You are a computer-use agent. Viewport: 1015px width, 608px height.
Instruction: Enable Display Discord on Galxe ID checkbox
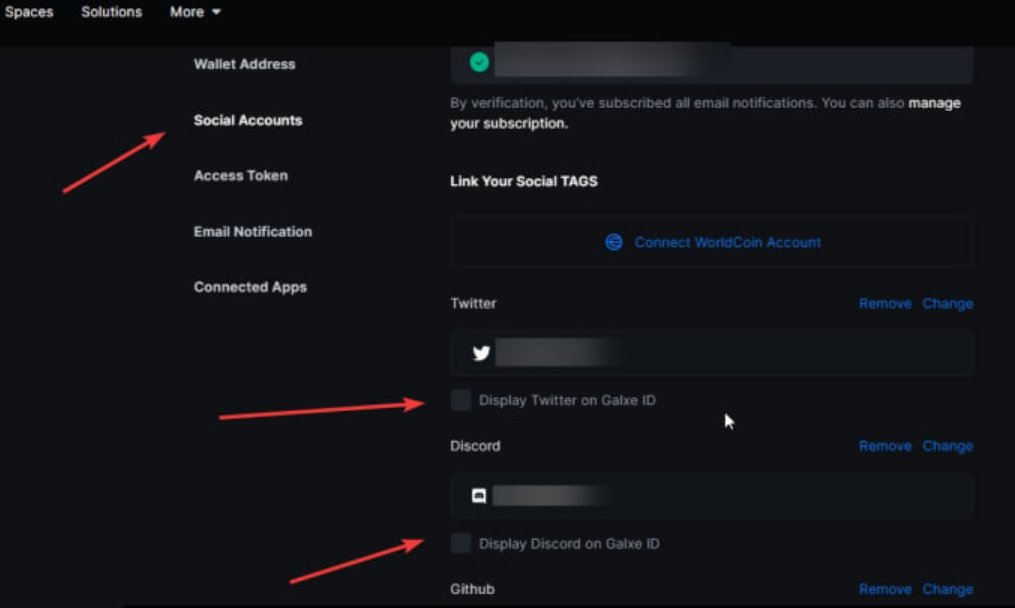point(461,543)
